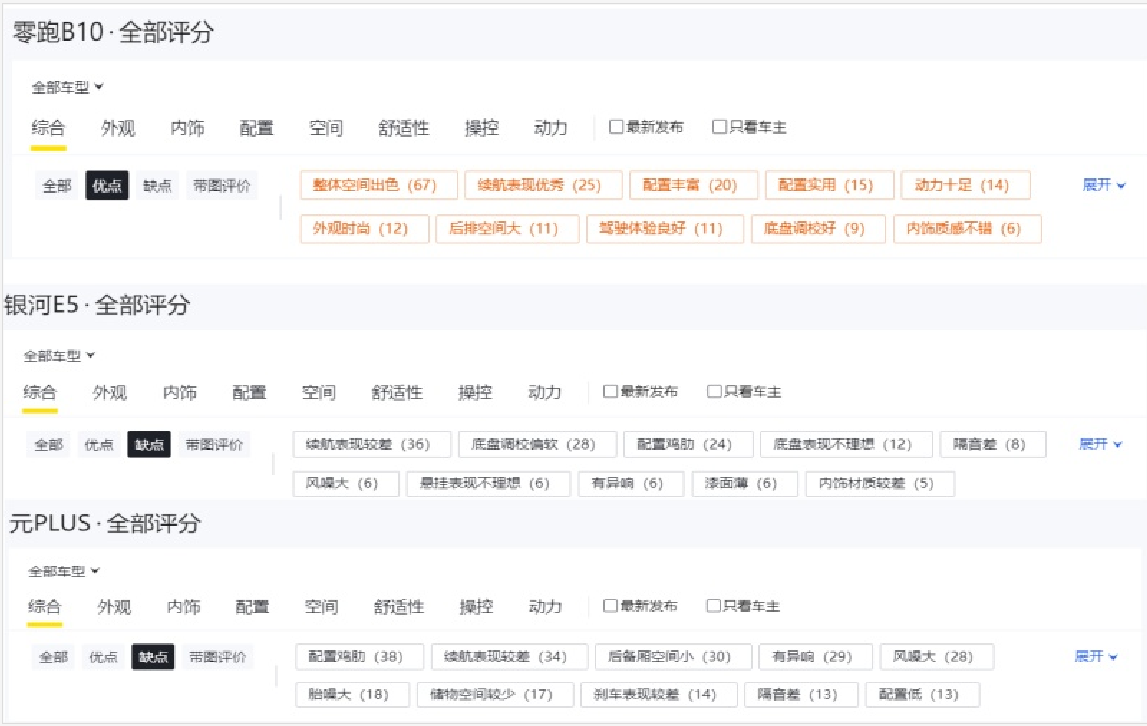Click 后备厢空间小 (30) tag
This screenshot has height=726, width=1147.
click(671, 657)
